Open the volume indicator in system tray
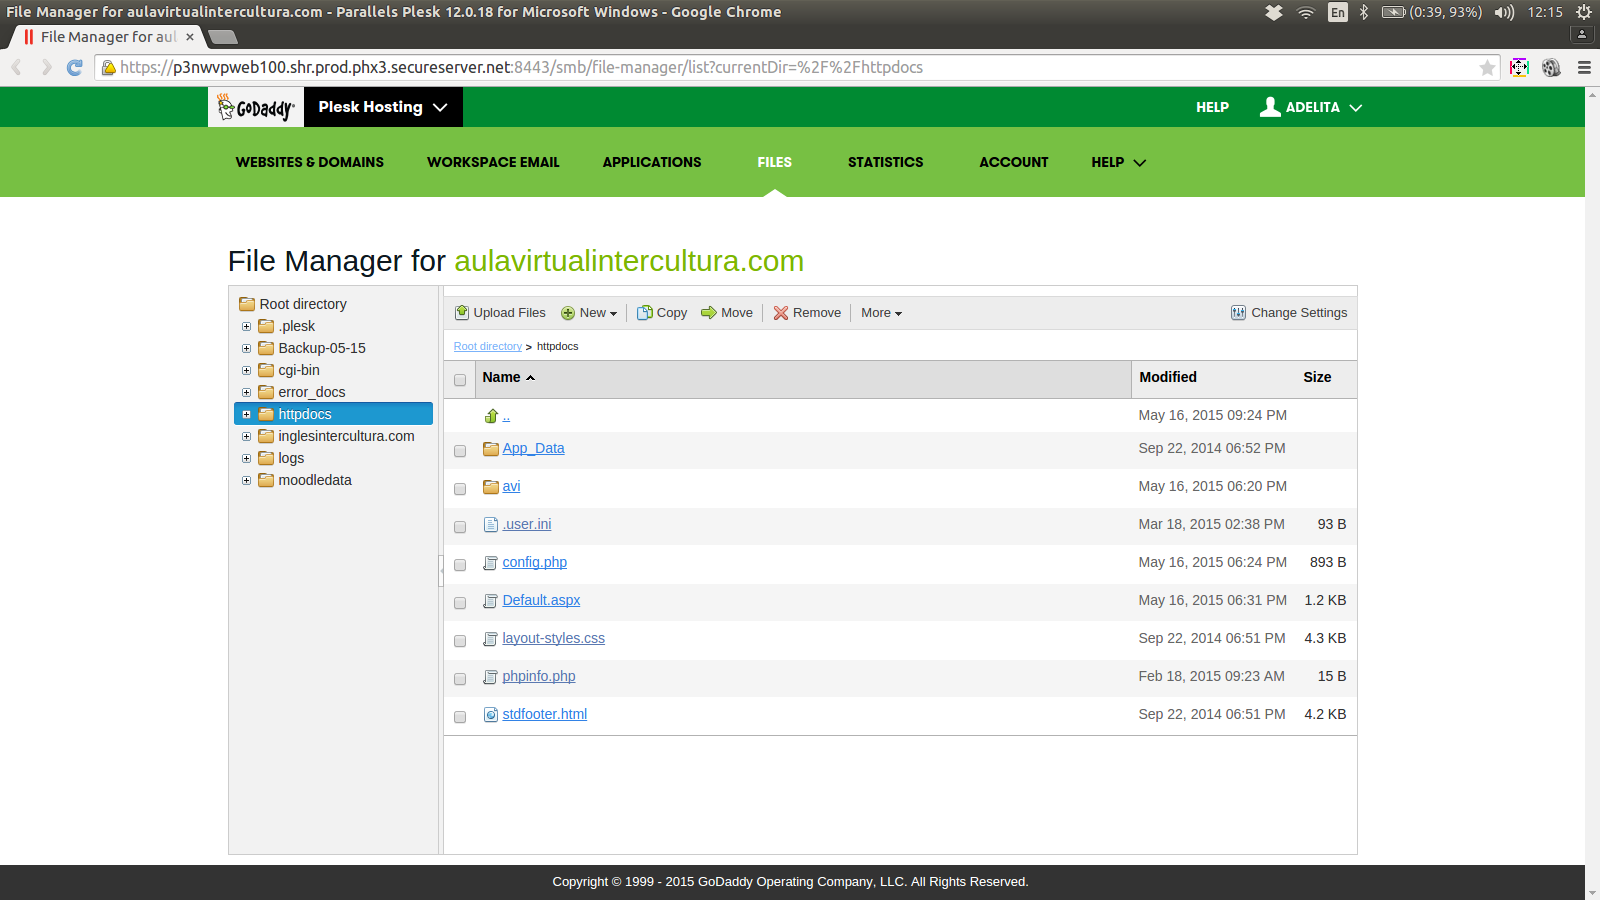The width and height of the screenshot is (1600, 900). tap(1504, 12)
